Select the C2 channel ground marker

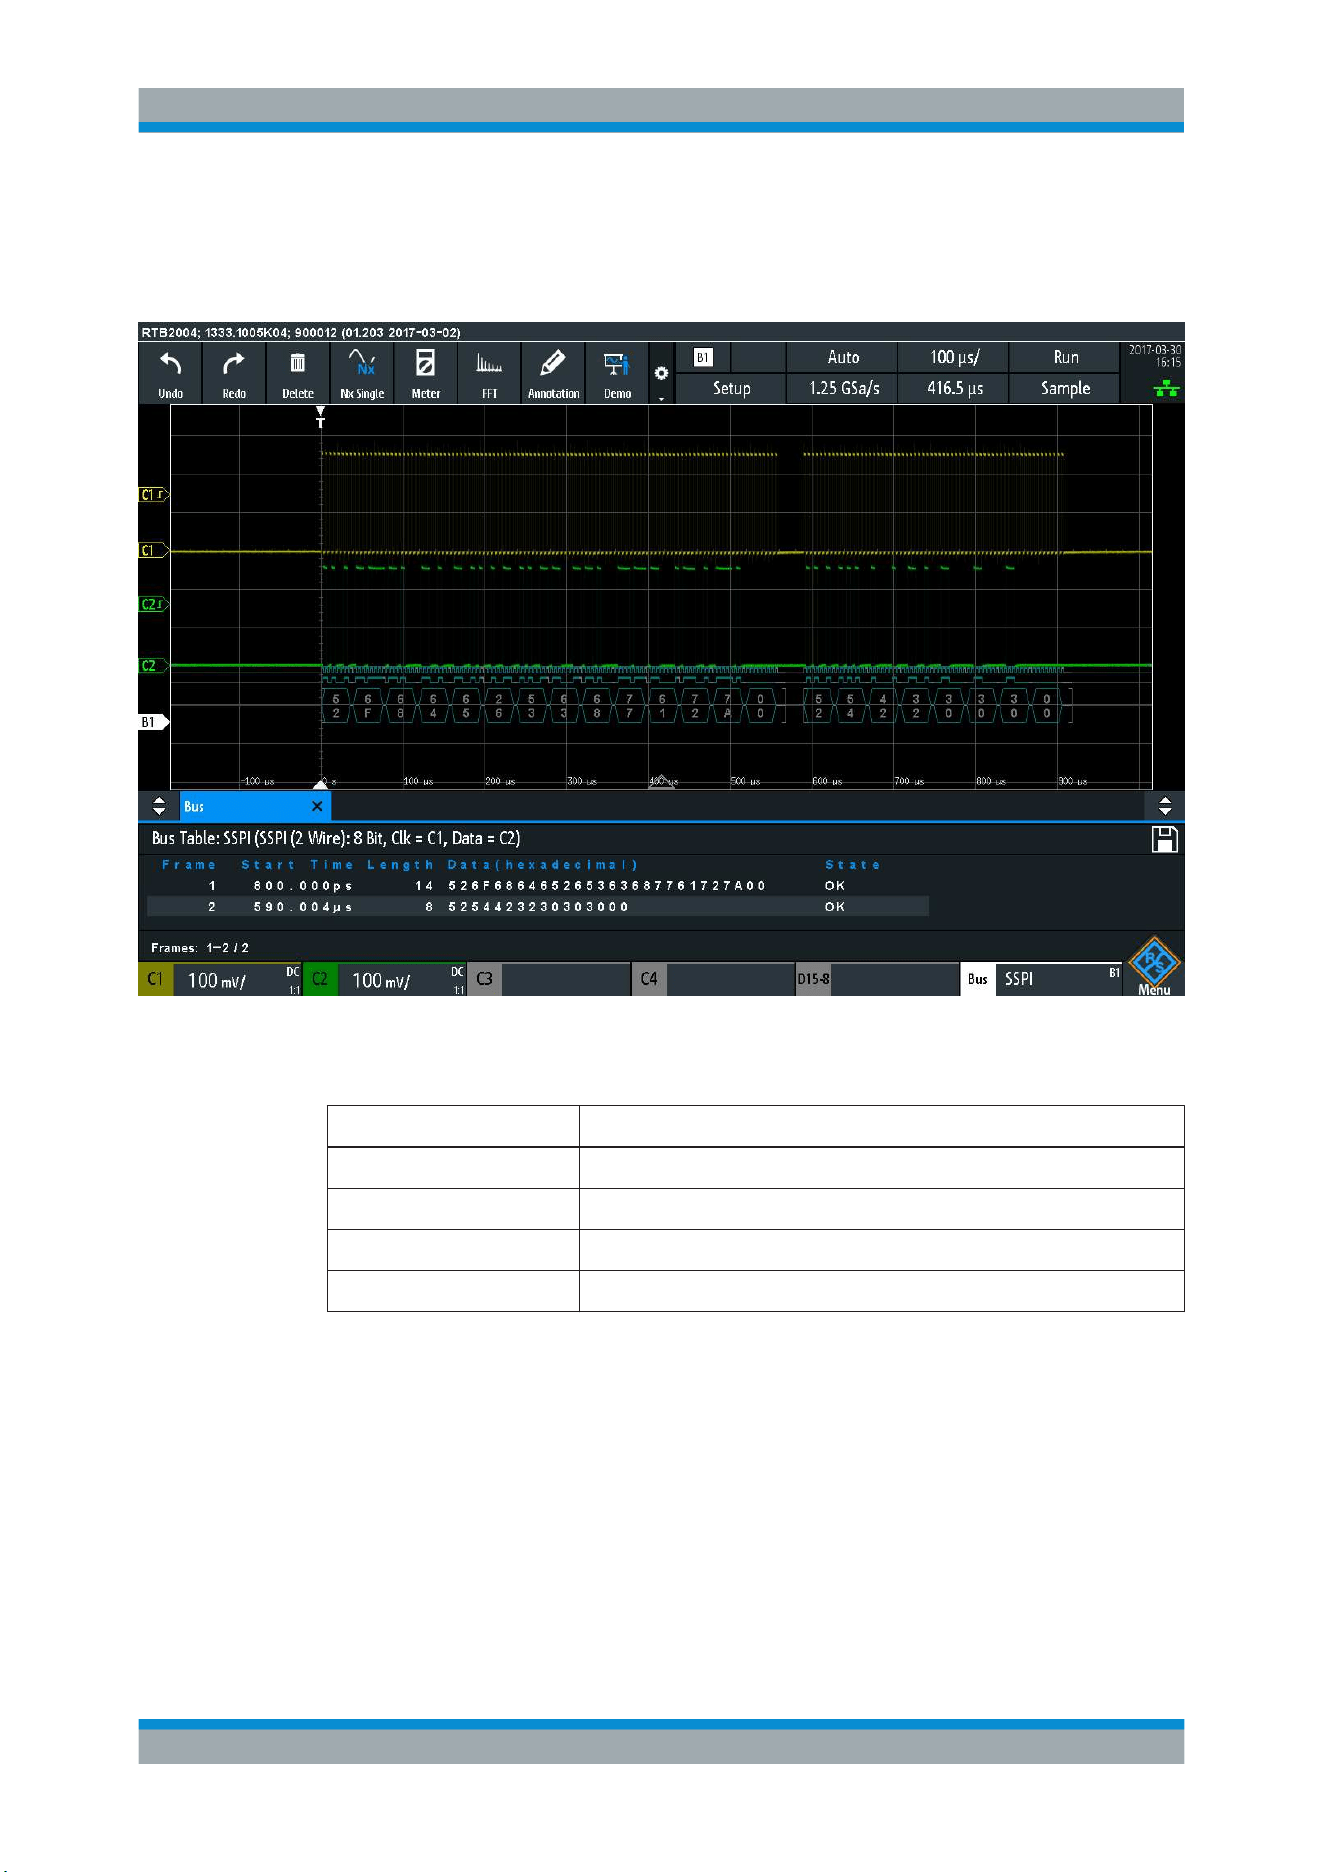coord(153,665)
